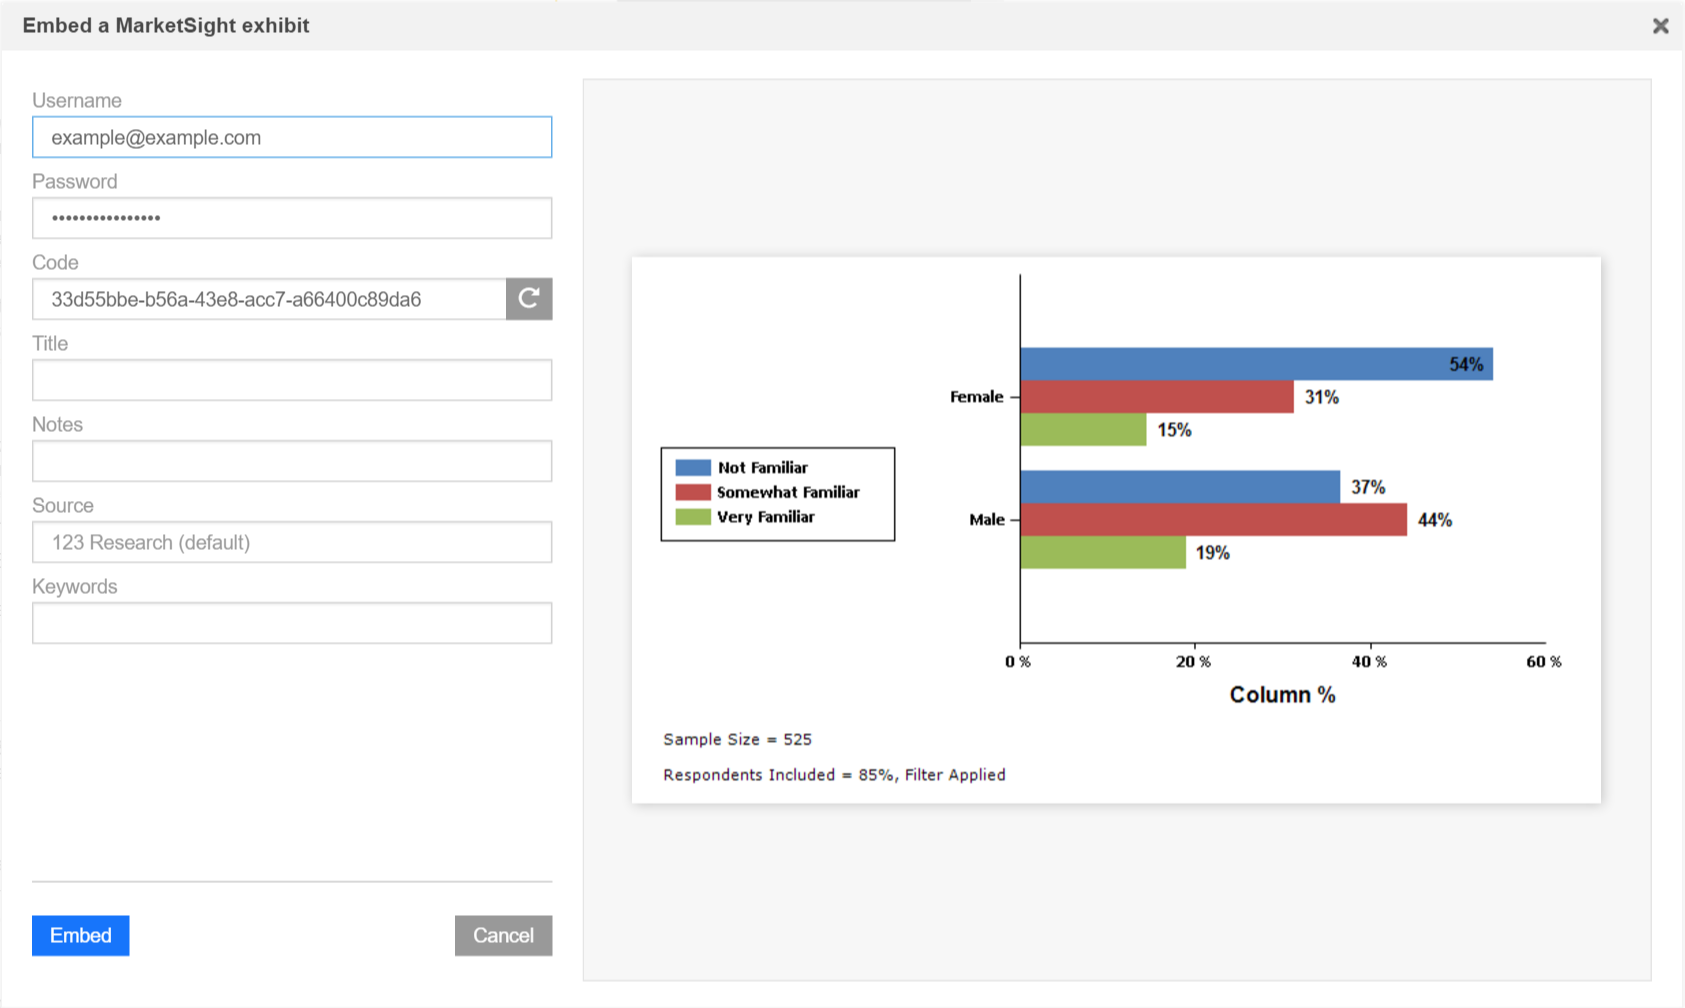Close the Embed a MarketSight exhibit dialog
1685x1008 pixels.
[x=1660, y=25]
